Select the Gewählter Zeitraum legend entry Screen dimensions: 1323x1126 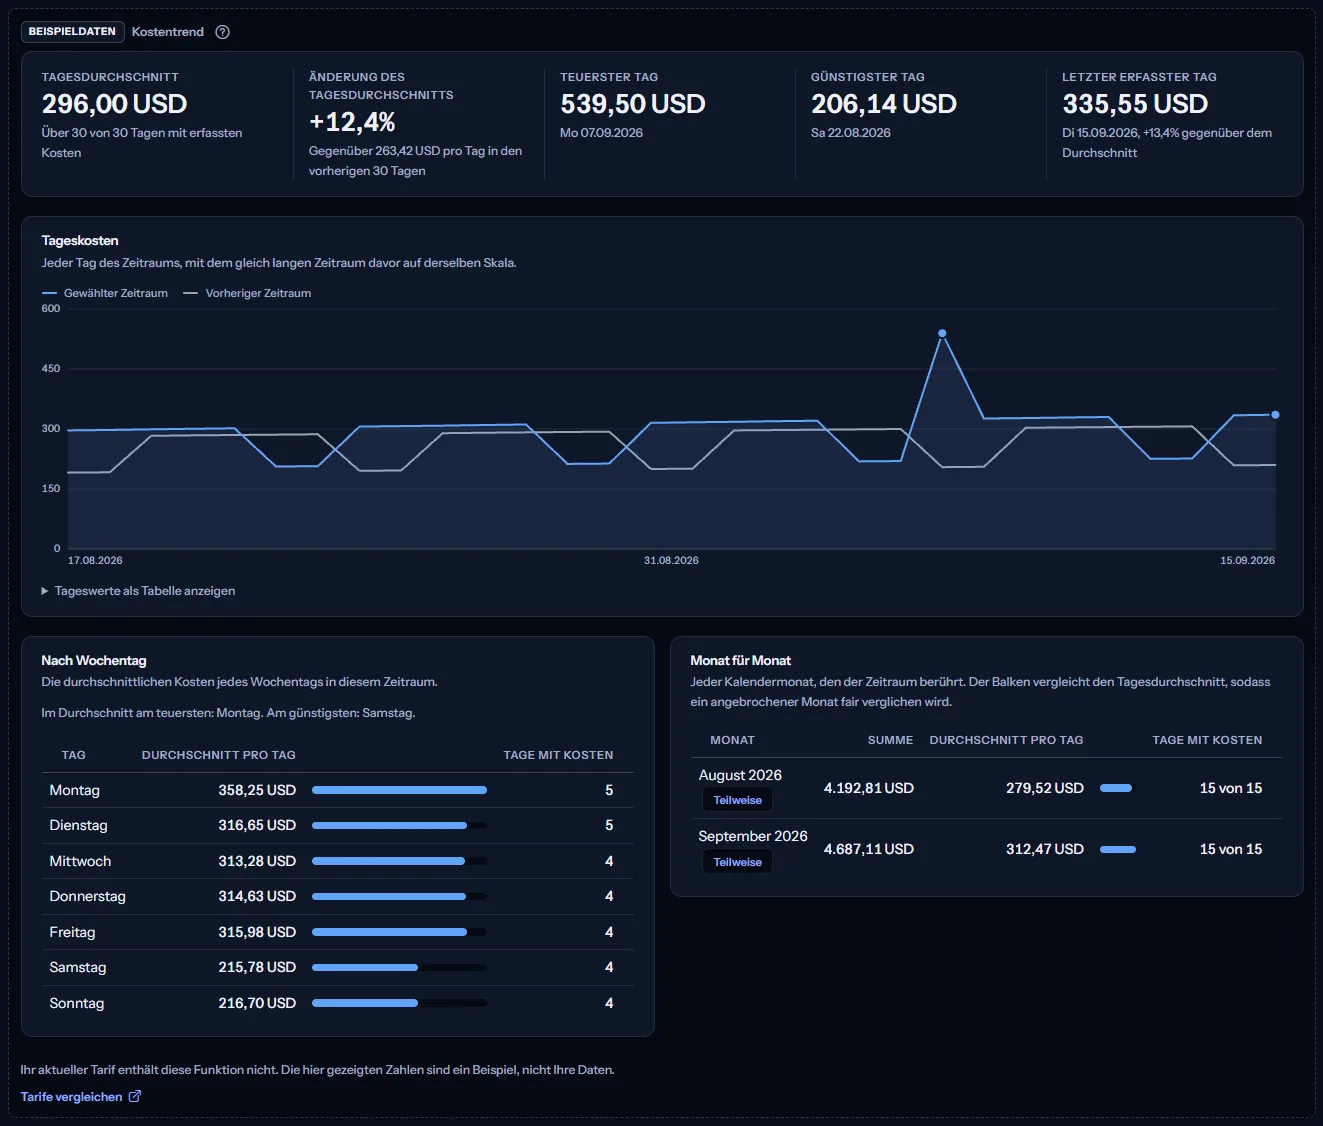[x=105, y=293]
